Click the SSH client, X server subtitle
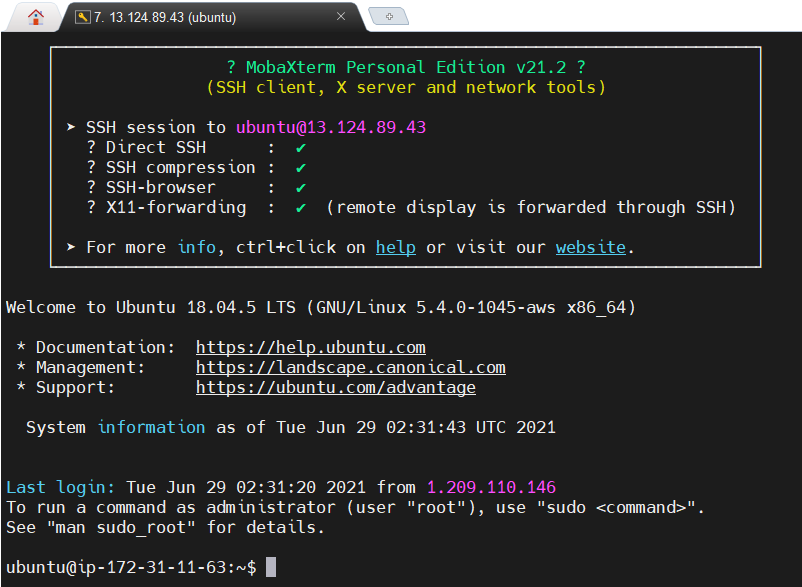 pos(406,87)
